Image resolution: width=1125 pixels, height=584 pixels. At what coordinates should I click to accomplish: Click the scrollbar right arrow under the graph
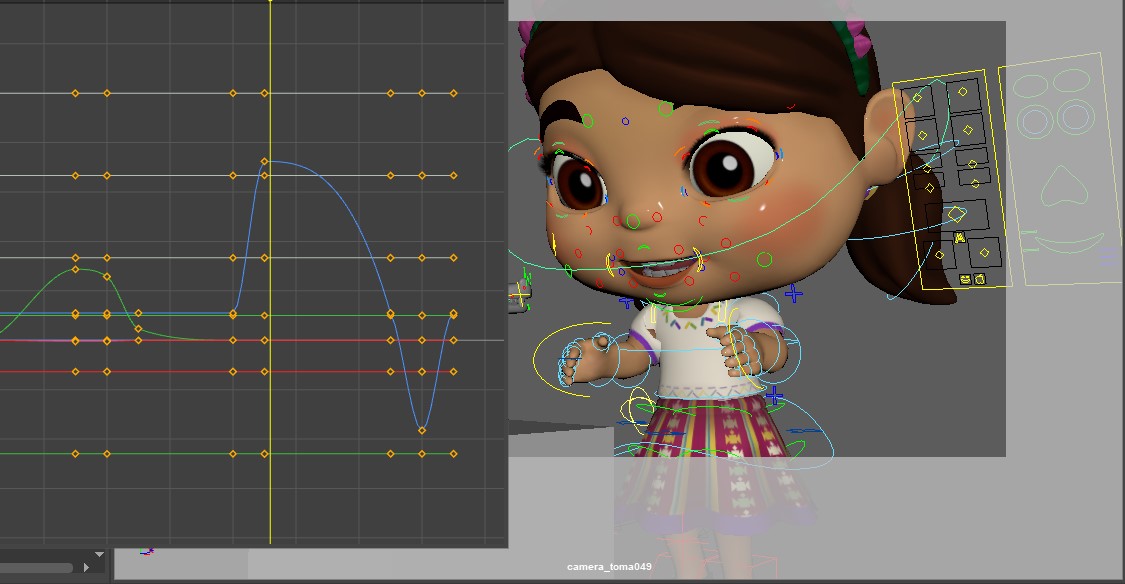click(86, 567)
